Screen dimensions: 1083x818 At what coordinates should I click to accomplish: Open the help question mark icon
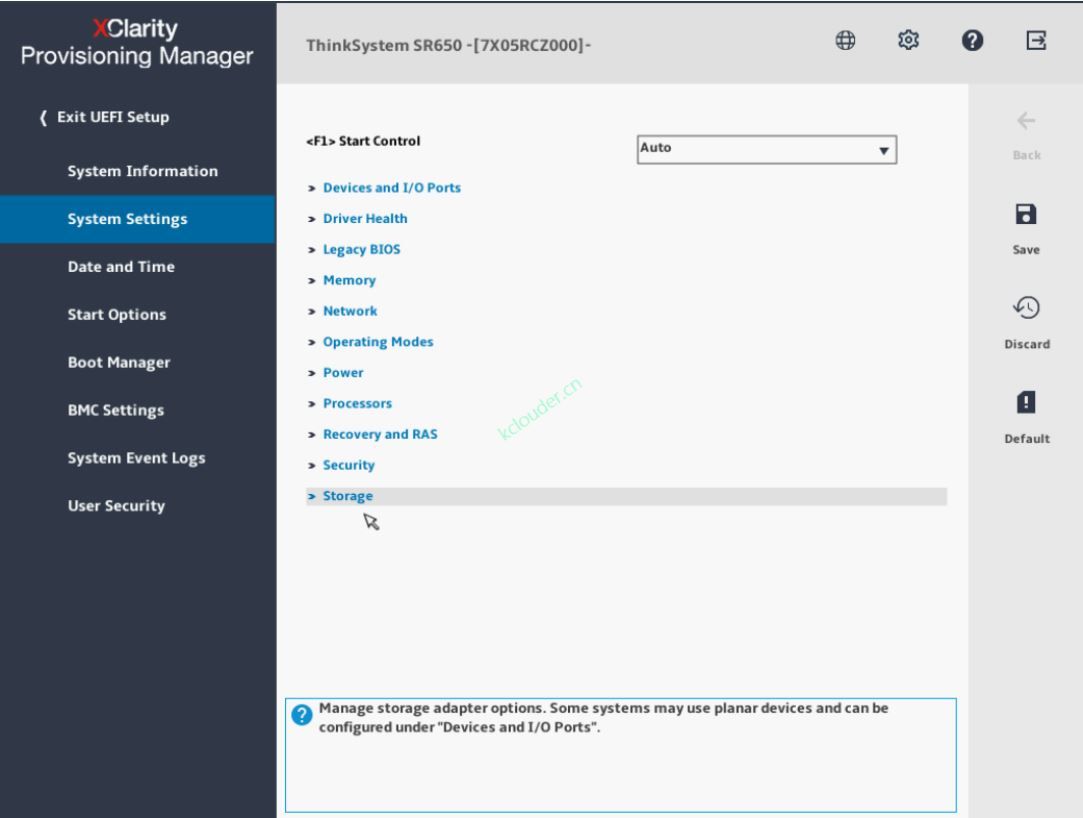tap(972, 41)
